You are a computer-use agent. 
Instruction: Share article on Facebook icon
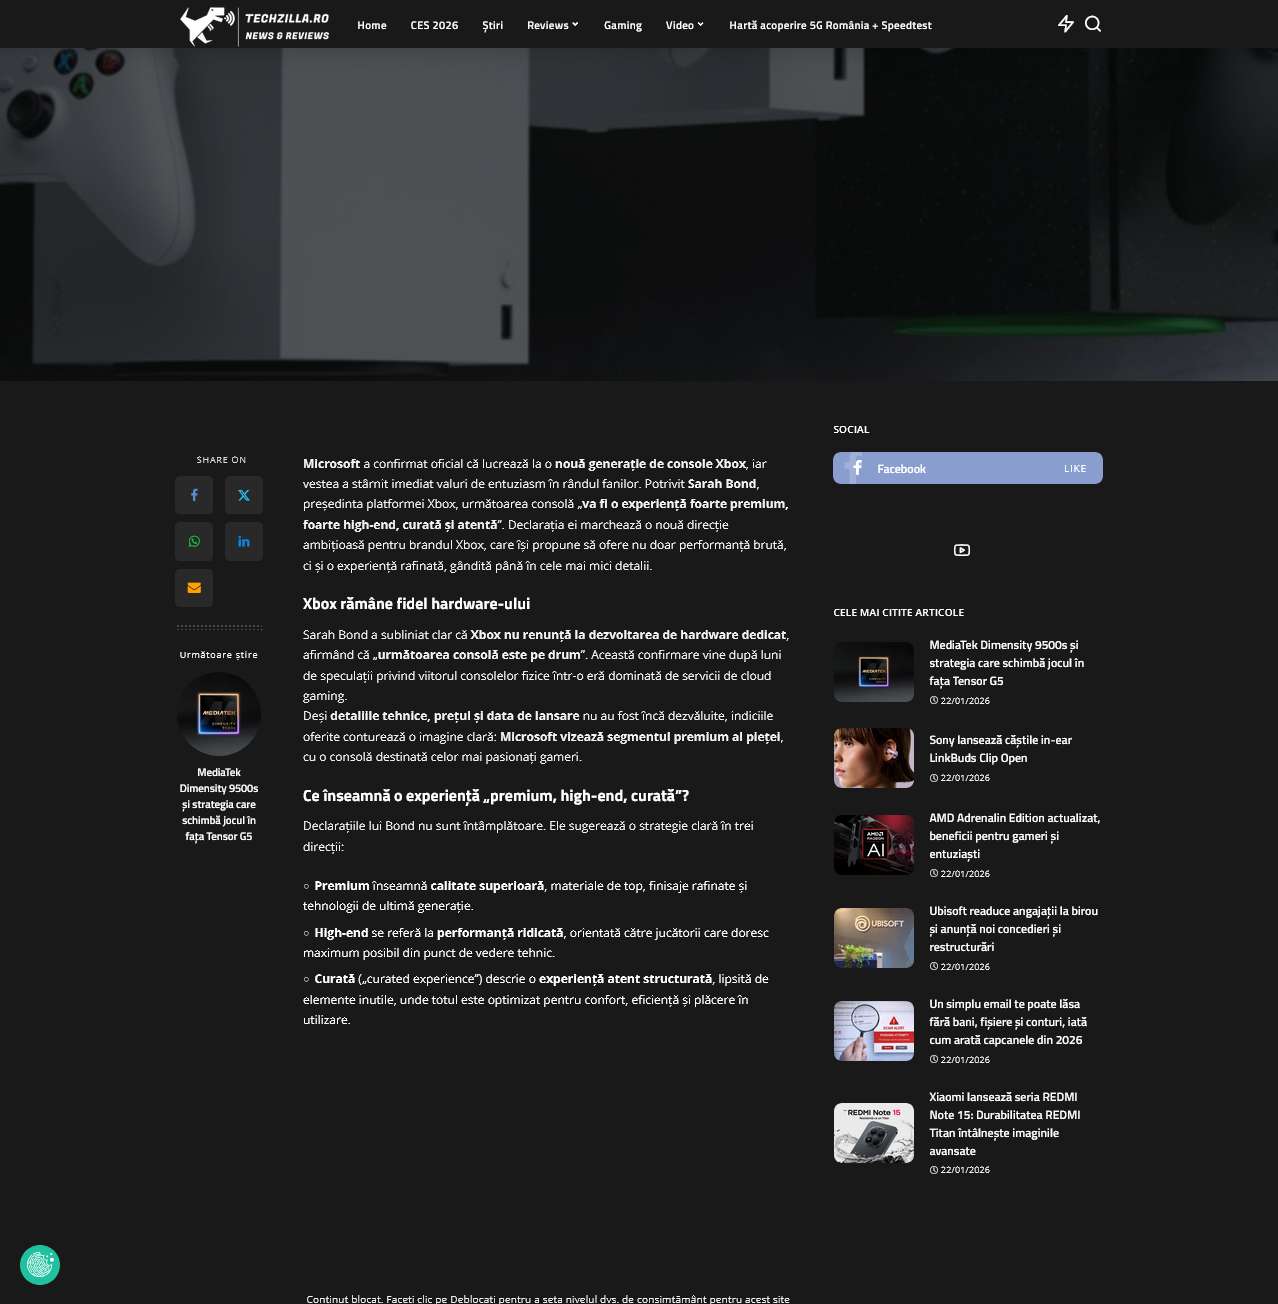194,495
